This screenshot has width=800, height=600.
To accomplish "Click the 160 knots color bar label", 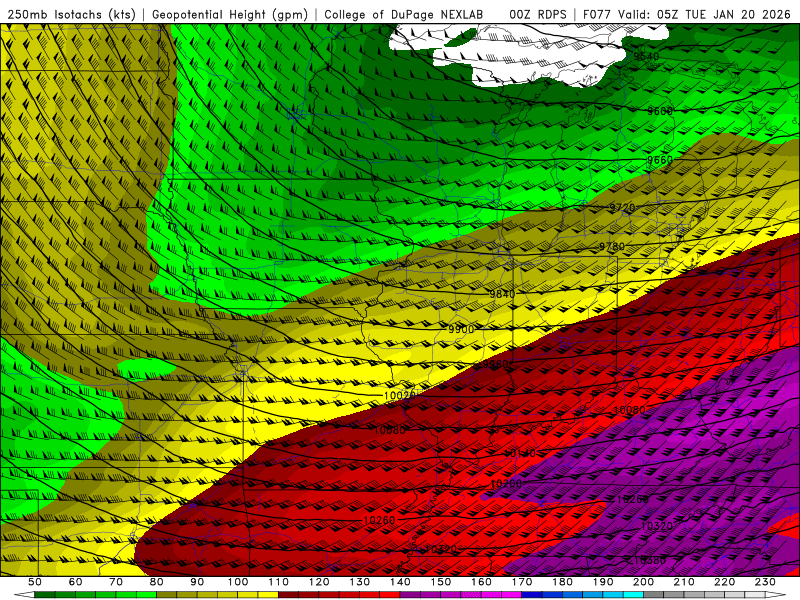I will click(x=481, y=582).
